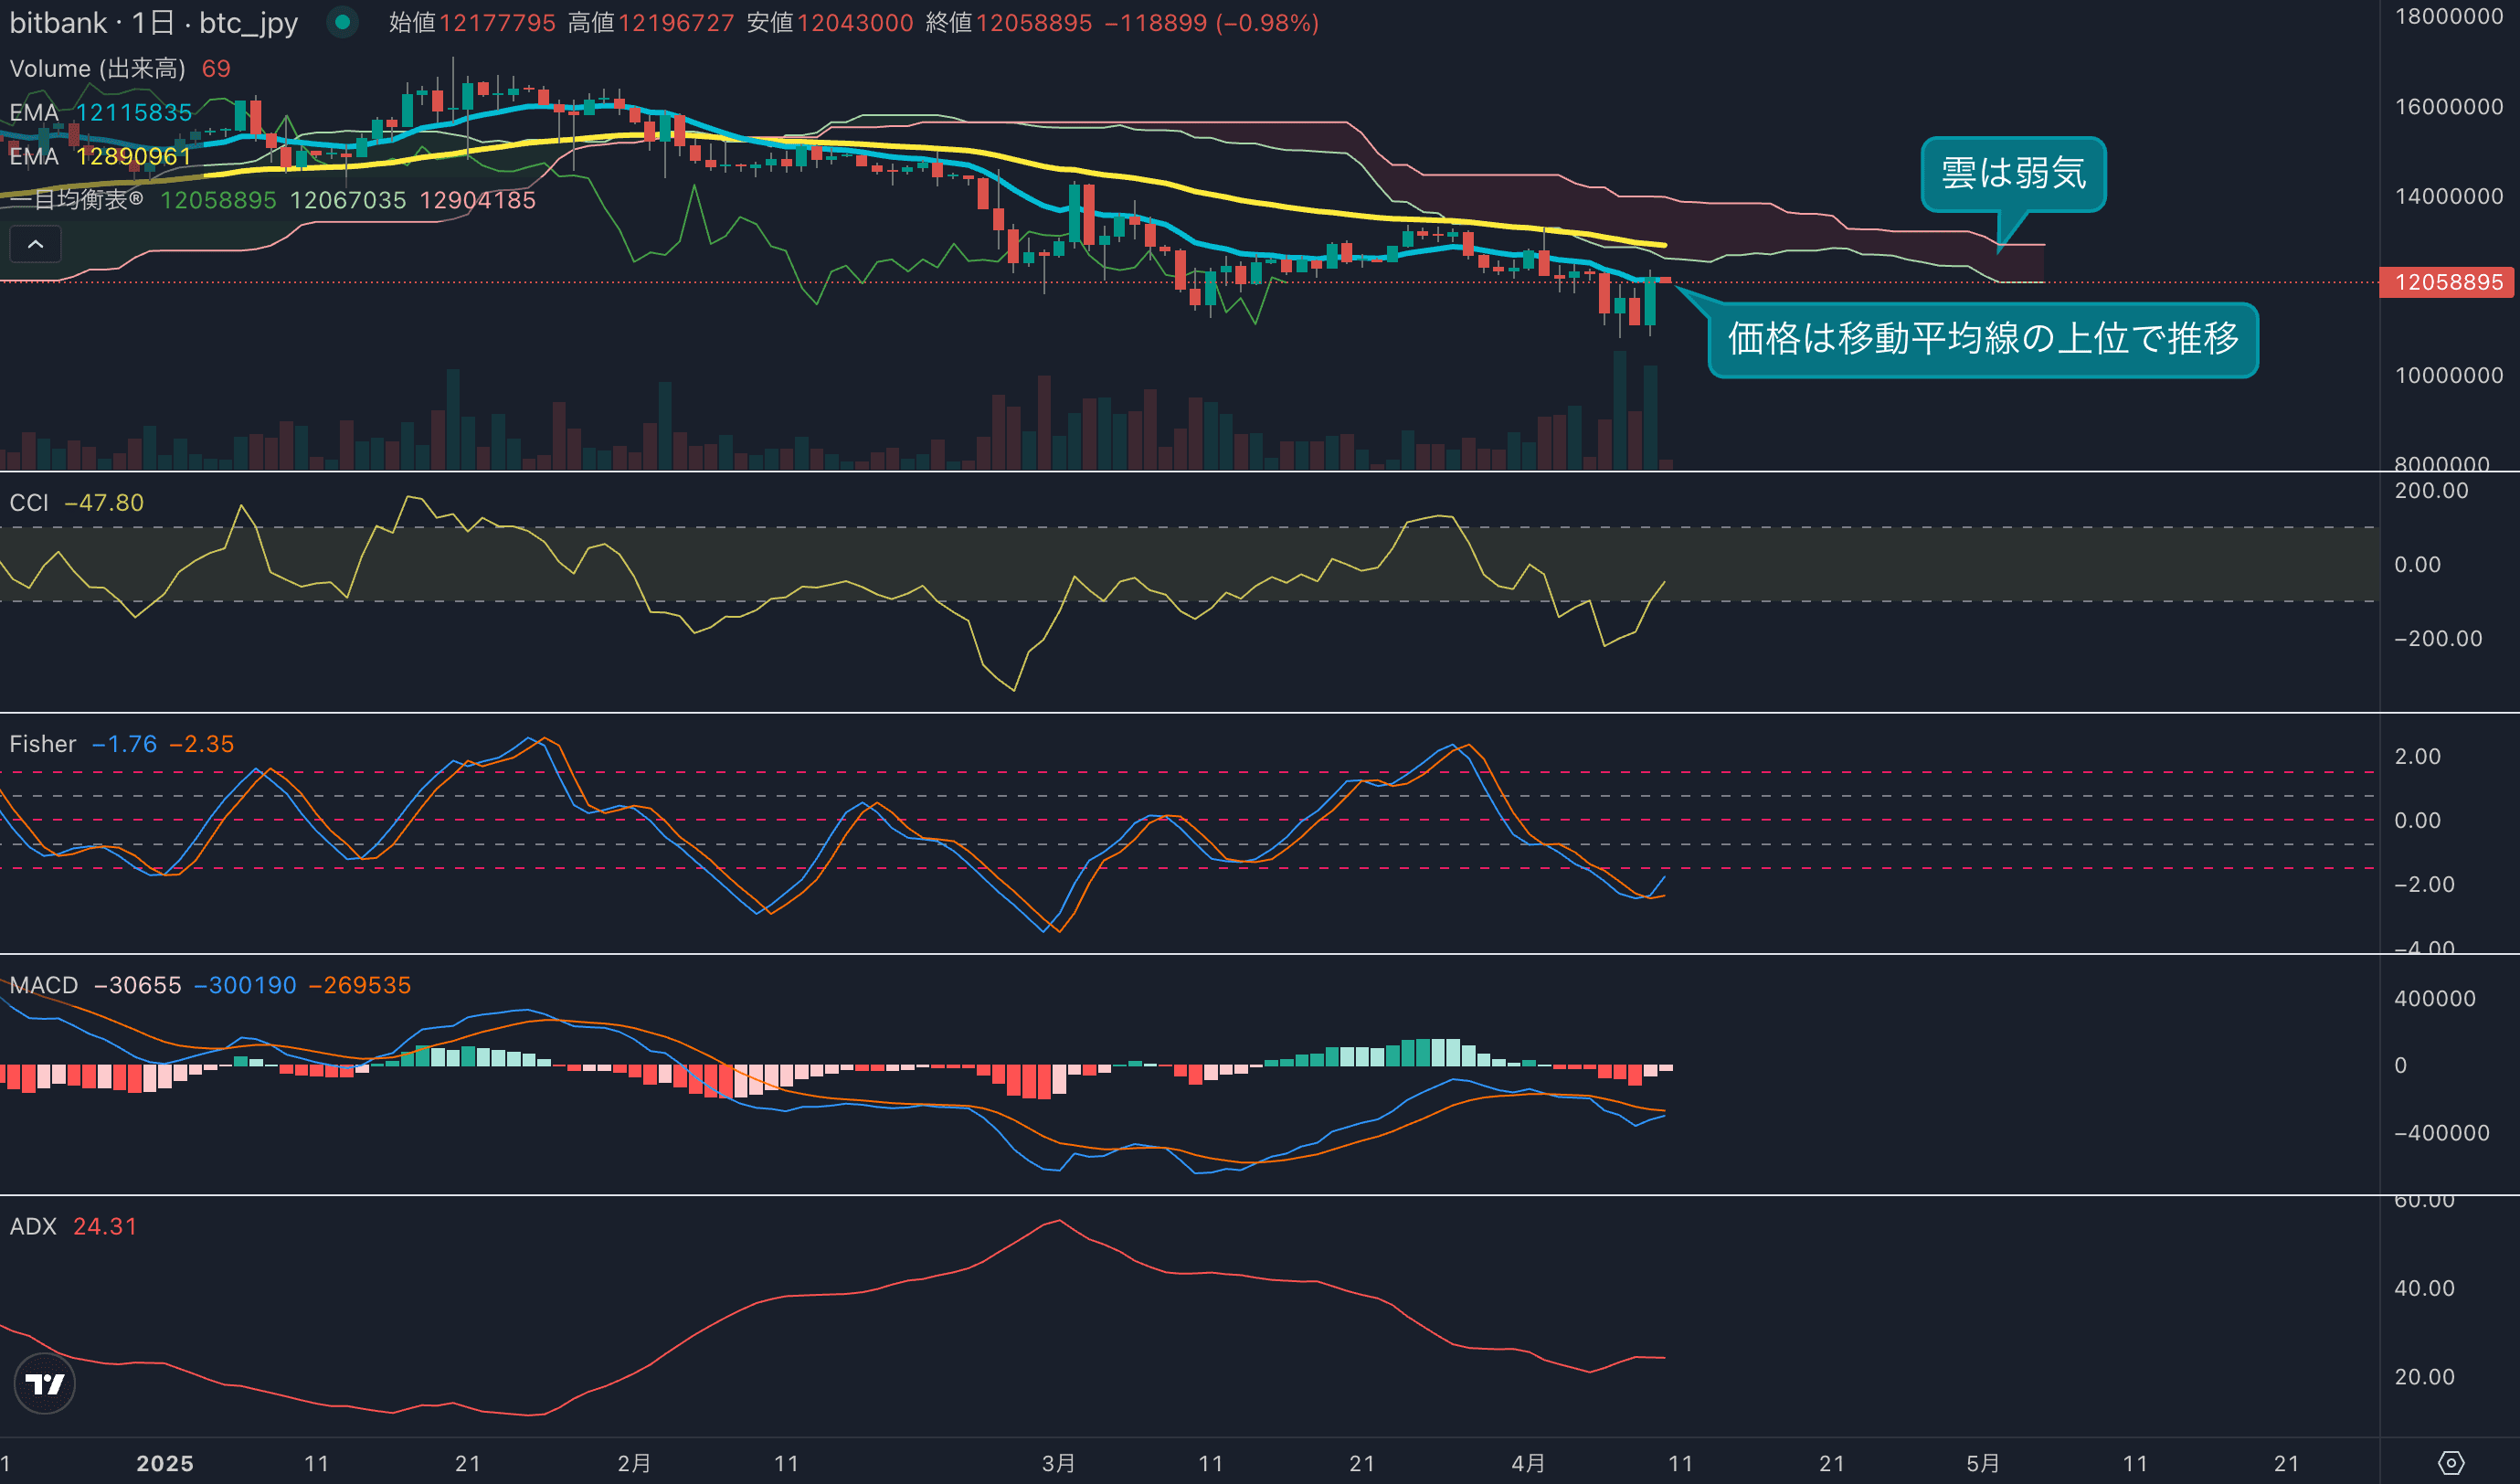Click the 2025 label on time axis

[164, 1463]
